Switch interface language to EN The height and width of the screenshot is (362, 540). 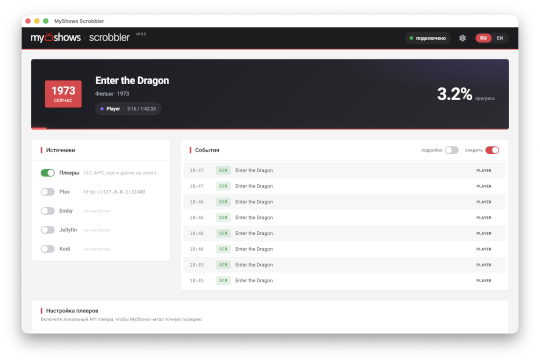[x=500, y=38]
